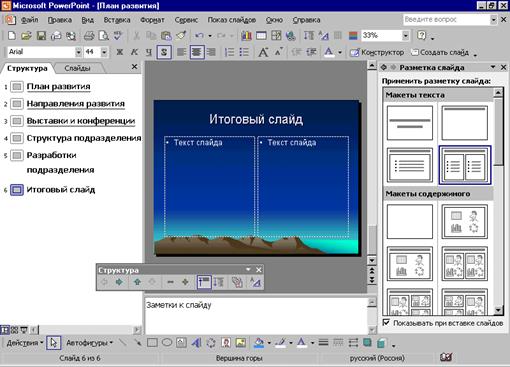Uncheck Показывать при вставке слайдов checkbox
Viewport: 510px width, 367px height.
pos(386,322)
